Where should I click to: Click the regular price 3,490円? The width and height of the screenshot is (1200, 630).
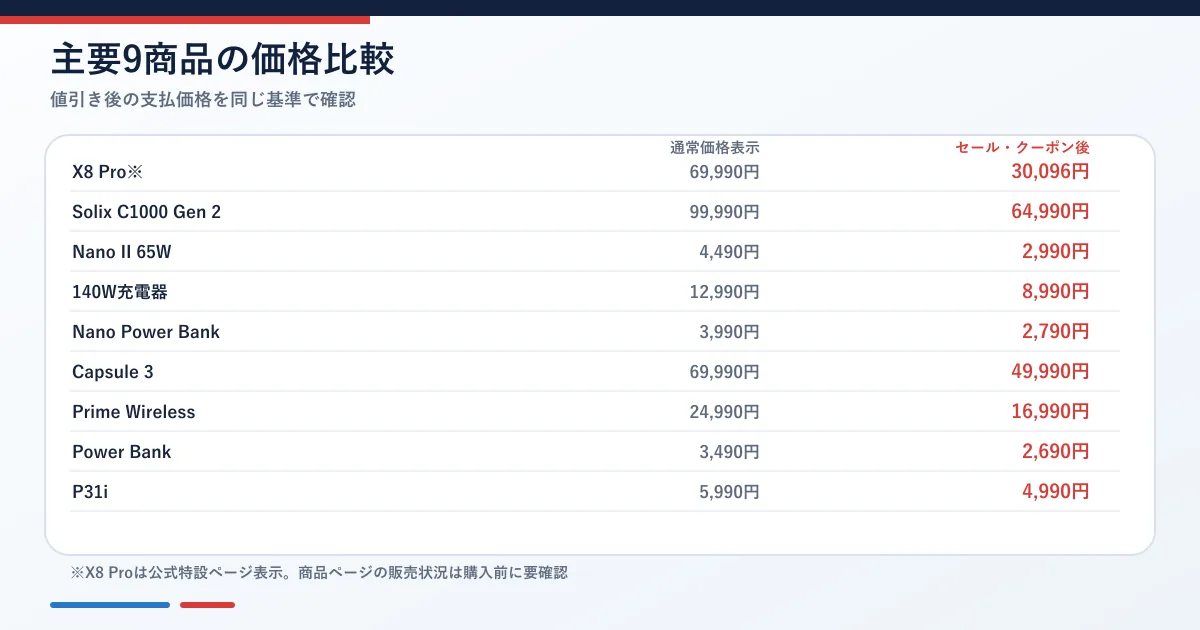point(729,452)
